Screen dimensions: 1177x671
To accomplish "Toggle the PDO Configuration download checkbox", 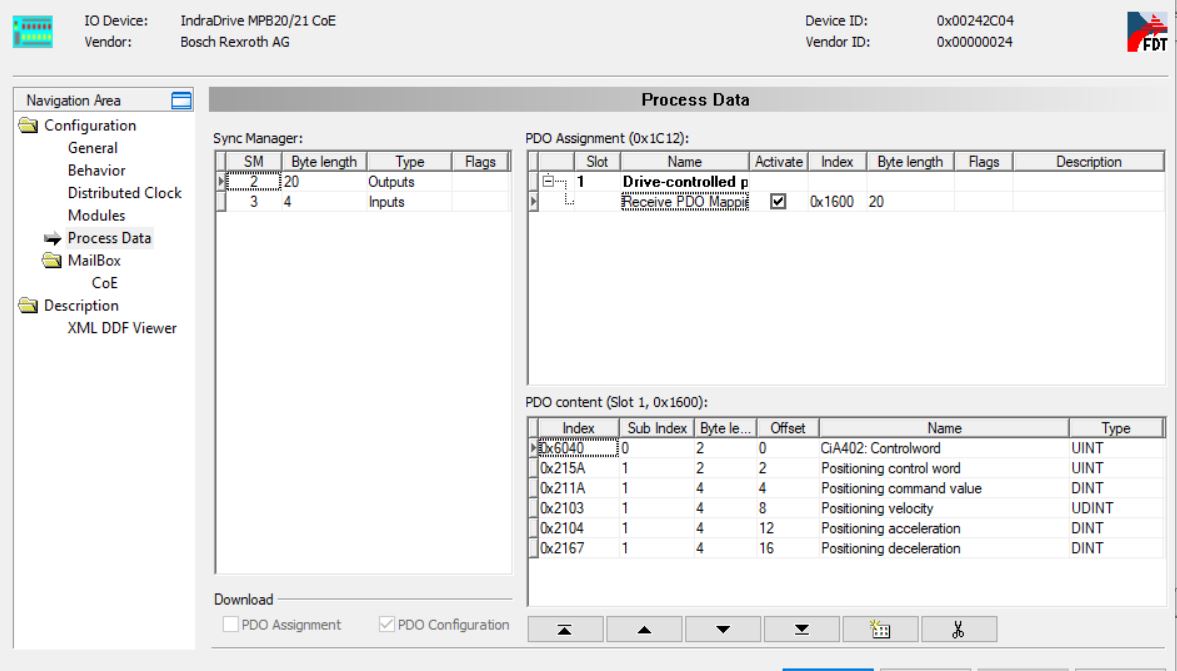I will point(388,625).
